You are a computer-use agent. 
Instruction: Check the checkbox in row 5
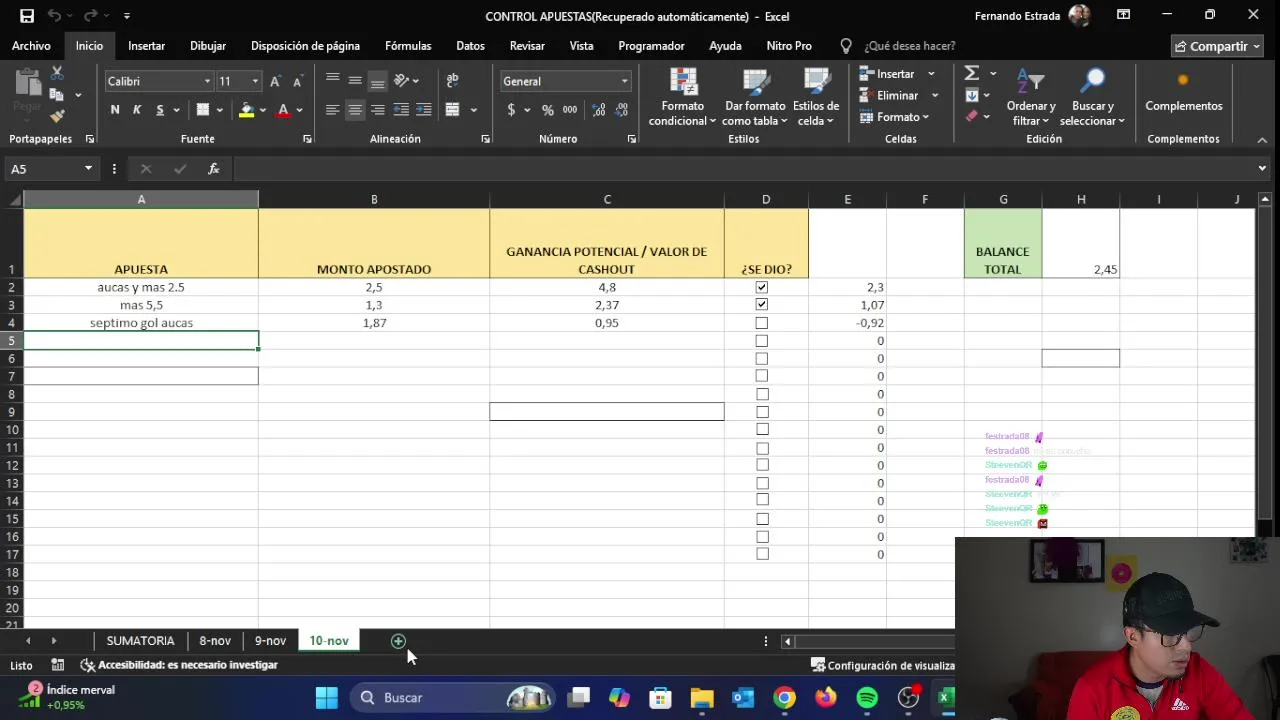[x=762, y=341]
